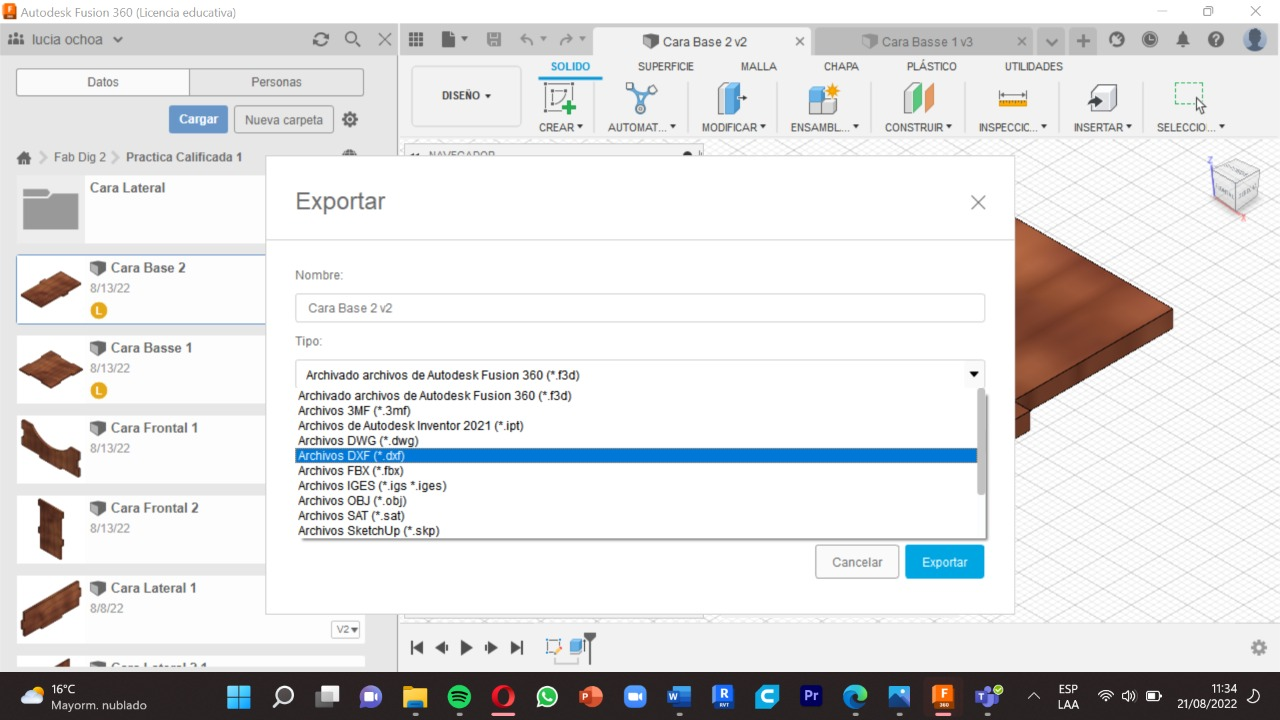Click the create sketch icon

coord(560,98)
